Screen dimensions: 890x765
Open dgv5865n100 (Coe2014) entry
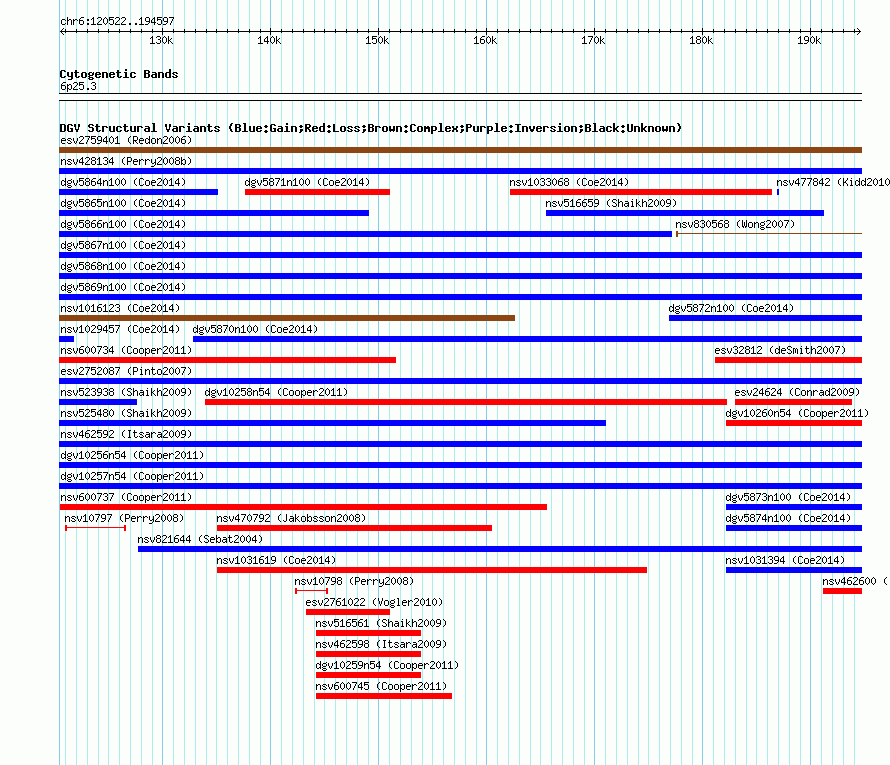(123, 203)
